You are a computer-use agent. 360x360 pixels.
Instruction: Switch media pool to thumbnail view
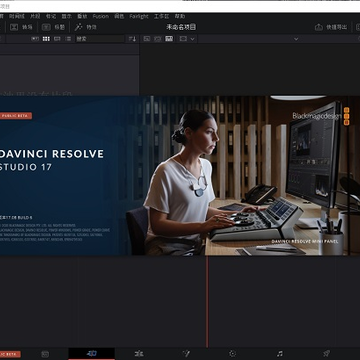(x=46, y=39)
